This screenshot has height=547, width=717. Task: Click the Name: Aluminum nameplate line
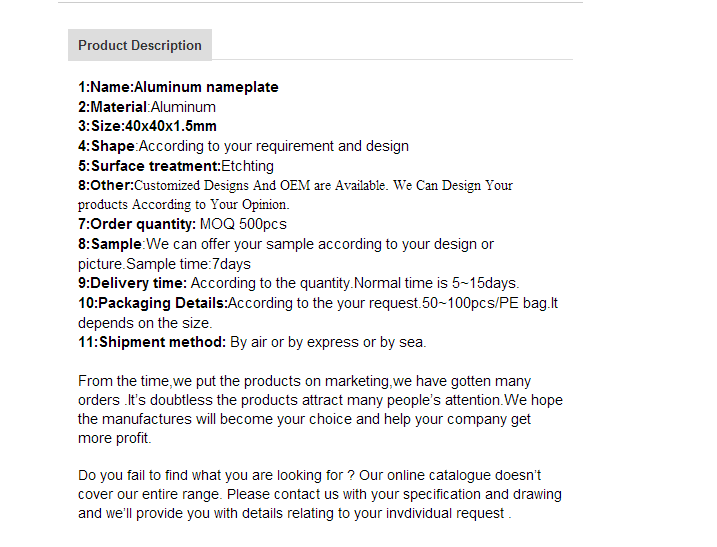pos(178,87)
